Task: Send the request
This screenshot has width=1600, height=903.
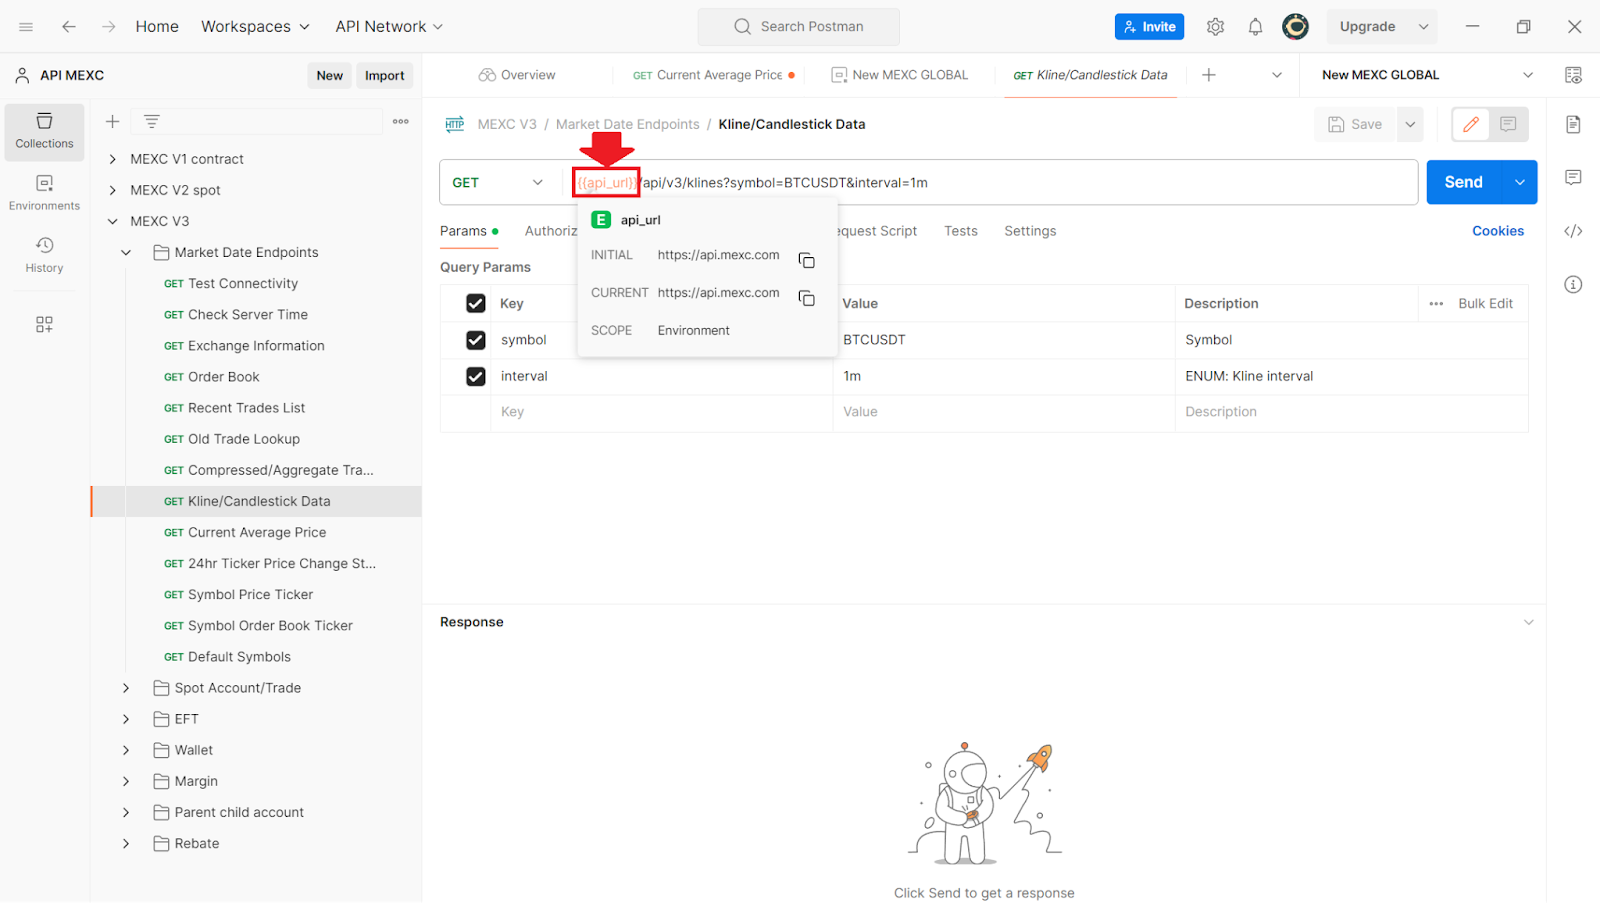Action: tap(1464, 182)
